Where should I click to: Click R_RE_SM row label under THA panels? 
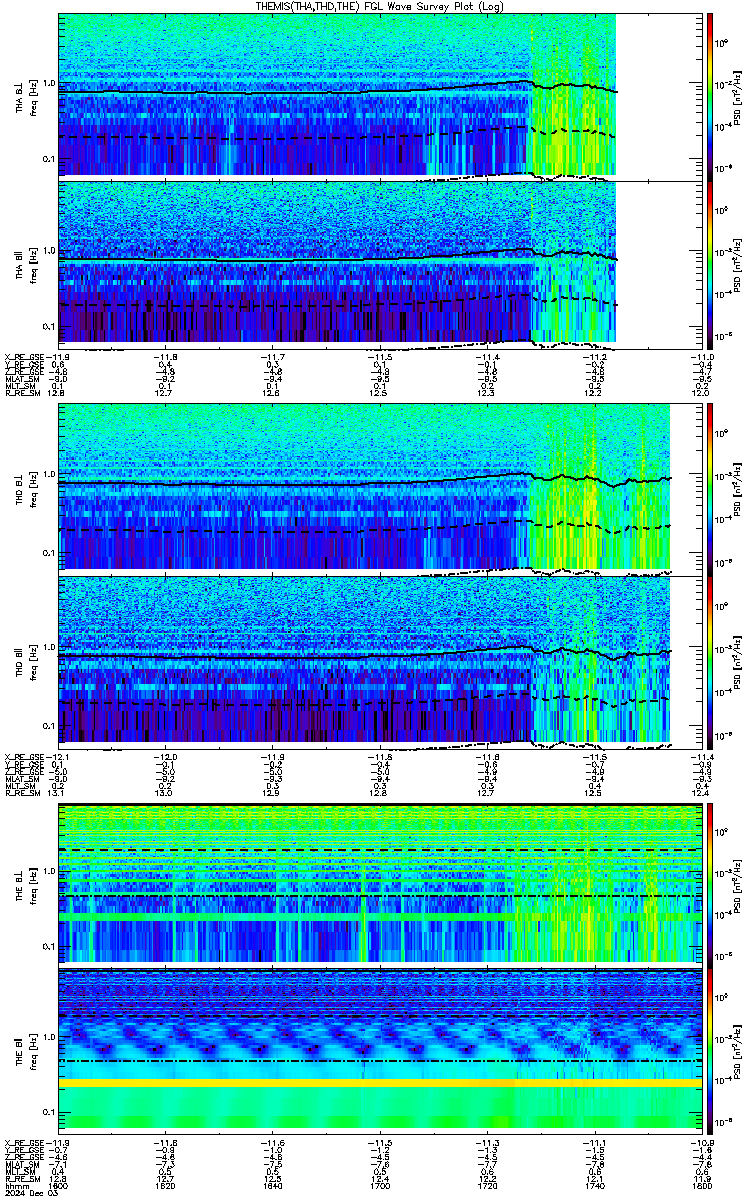click(x=22, y=393)
